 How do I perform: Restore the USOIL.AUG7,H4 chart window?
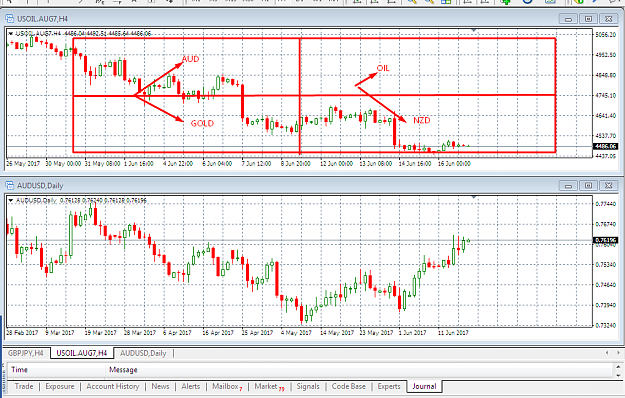pyautogui.click(x=588, y=19)
